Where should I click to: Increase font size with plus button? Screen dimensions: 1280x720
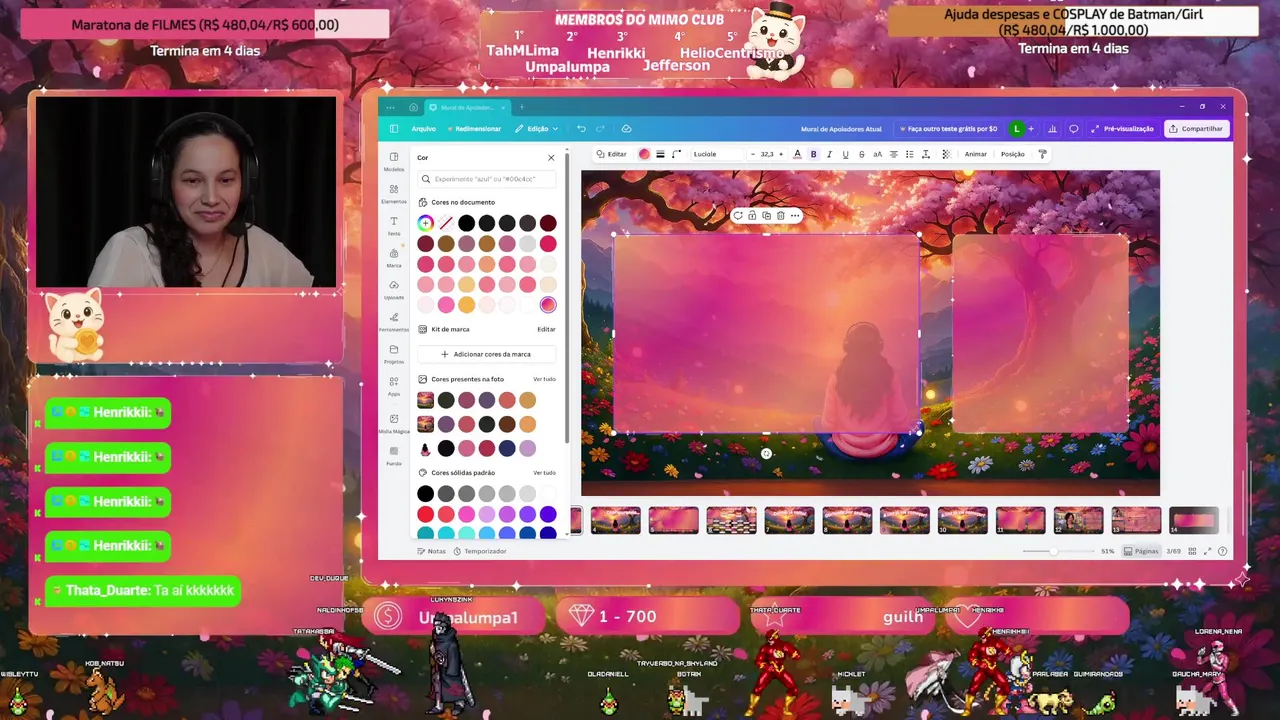tap(781, 154)
